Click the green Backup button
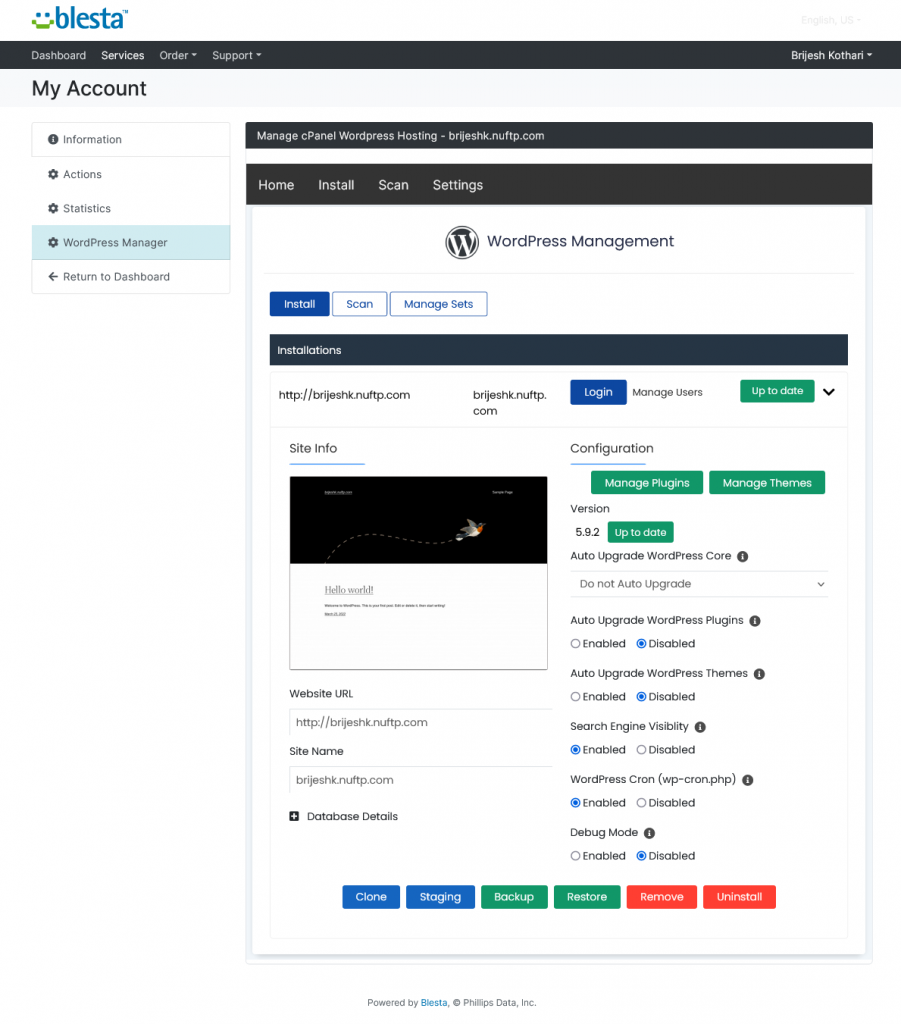Image resolution: width=901 pixels, height=1024 pixels. (x=514, y=897)
